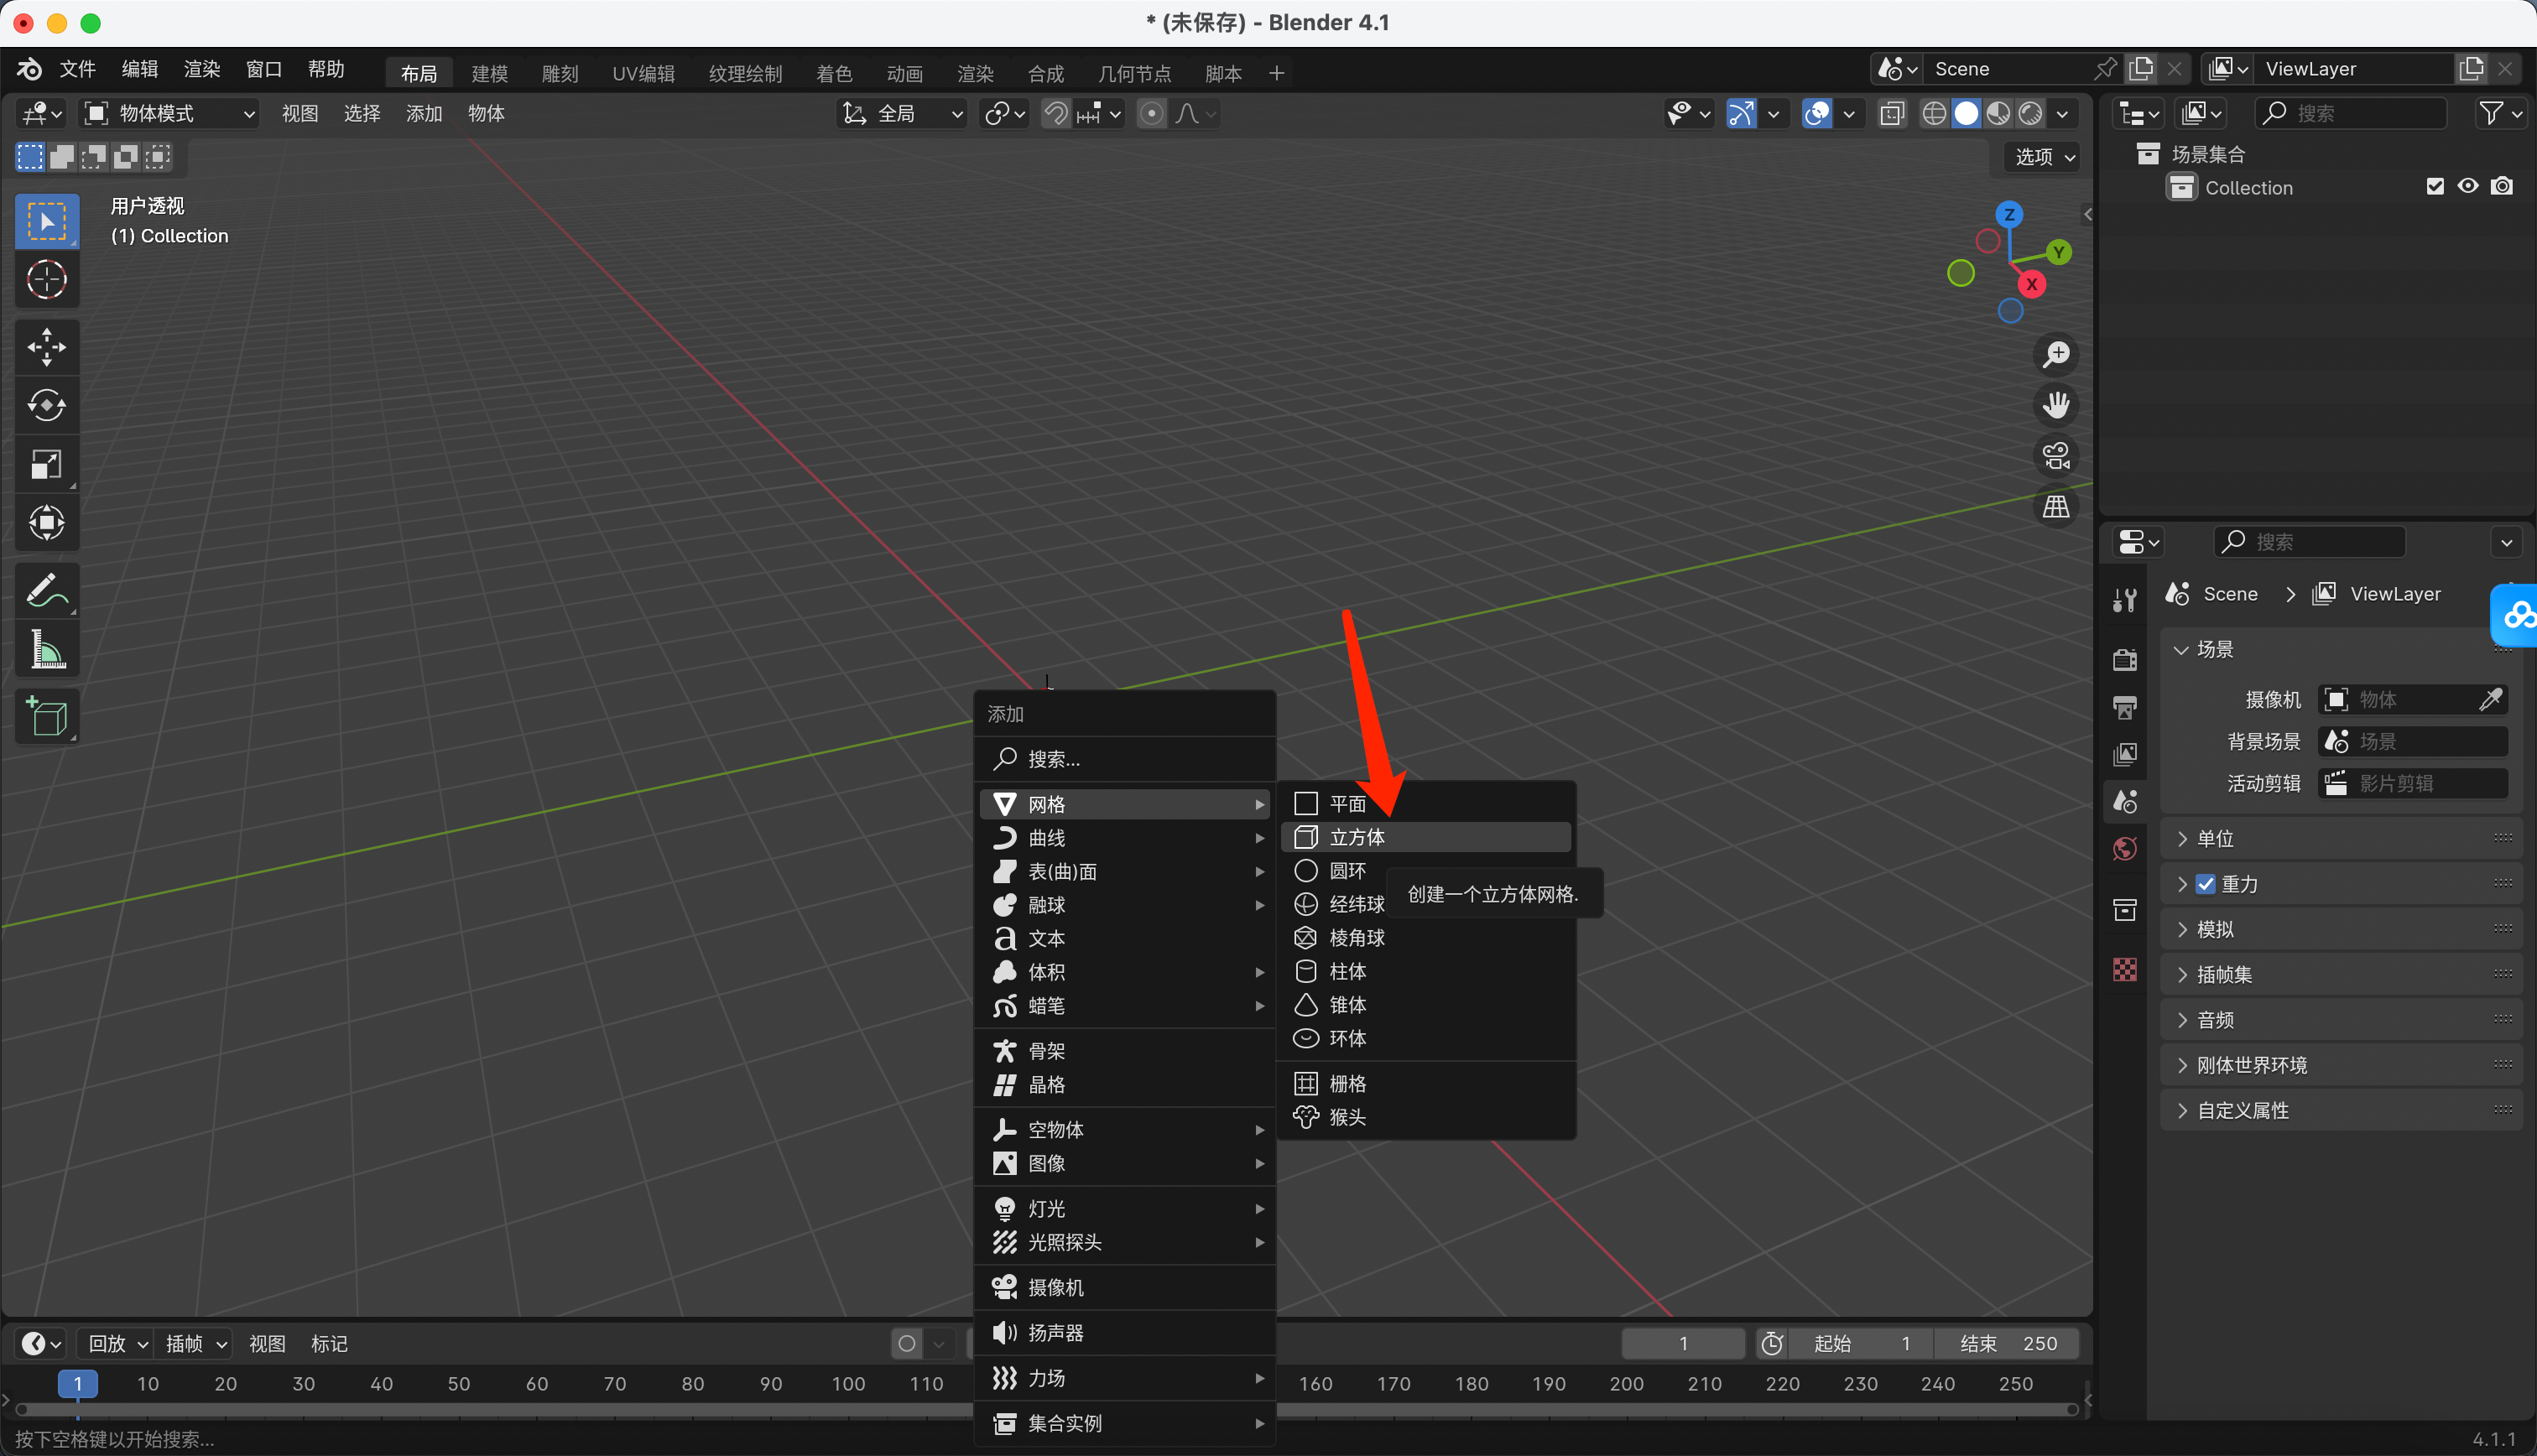The height and width of the screenshot is (1456, 2537).
Task: Select the Move tool in left toolbar
Action: click(x=46, y=347)
